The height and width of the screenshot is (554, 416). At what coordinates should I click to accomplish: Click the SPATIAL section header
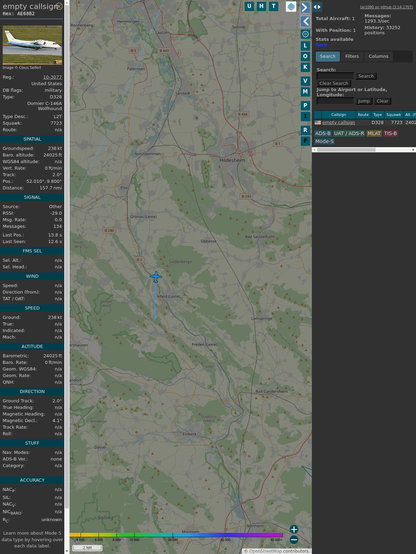(x=32, y=139)
